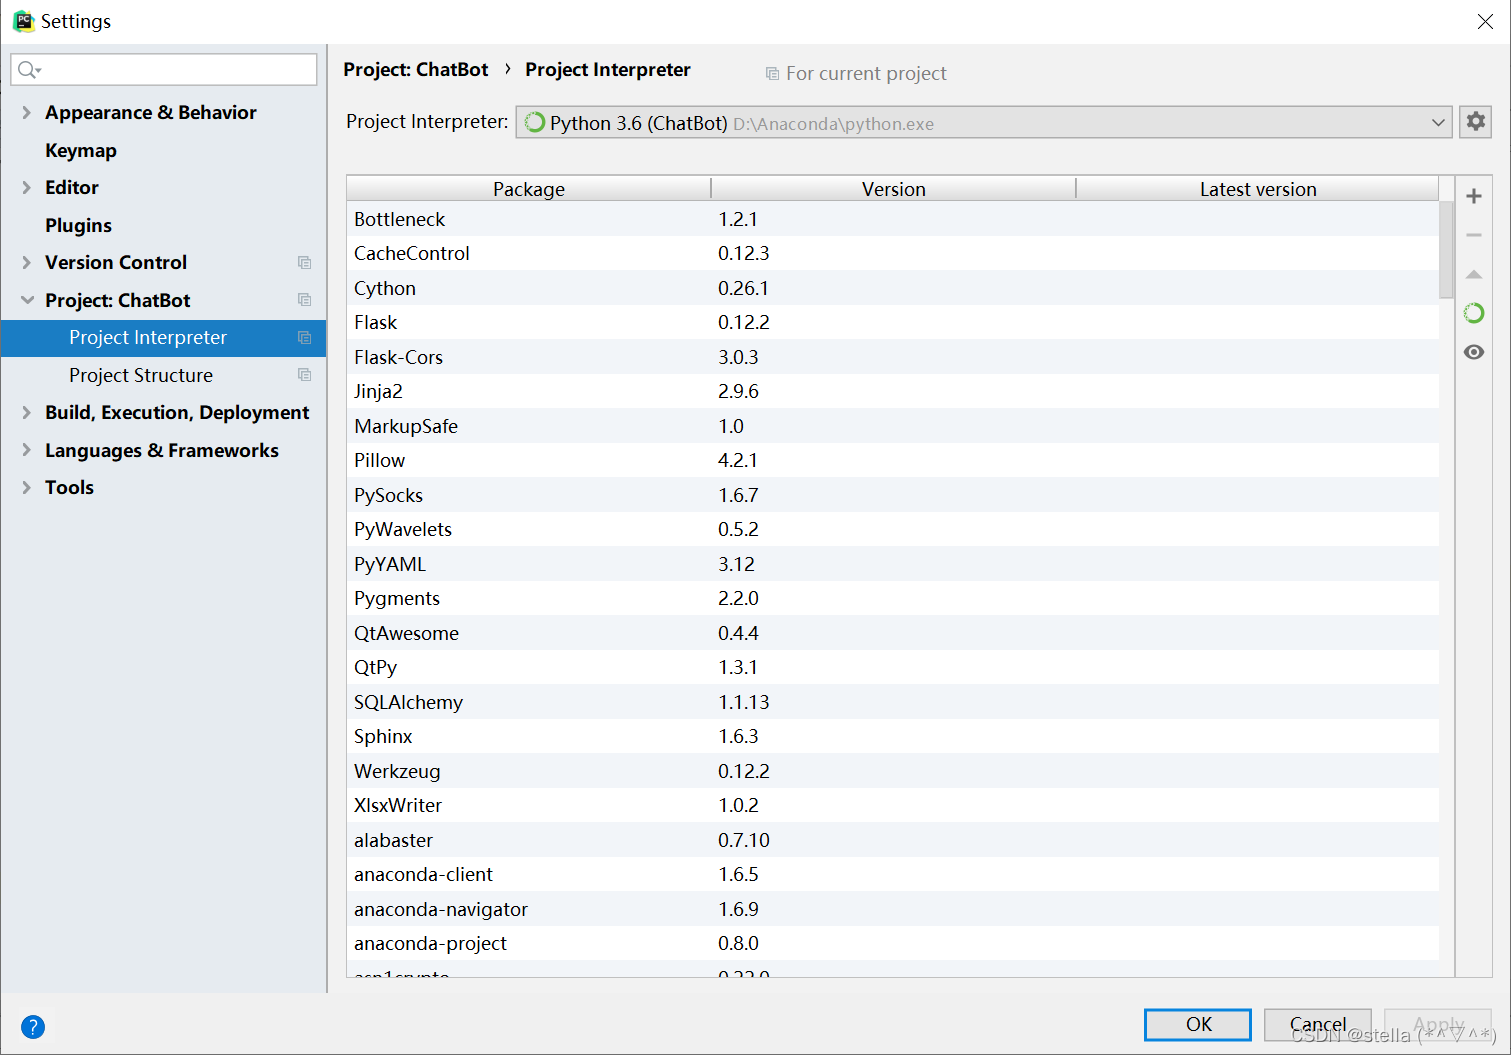The width and height of the screenshot is (1511, 1055).
Task: Click the Cancel button
Action: pos(1317,1024)
